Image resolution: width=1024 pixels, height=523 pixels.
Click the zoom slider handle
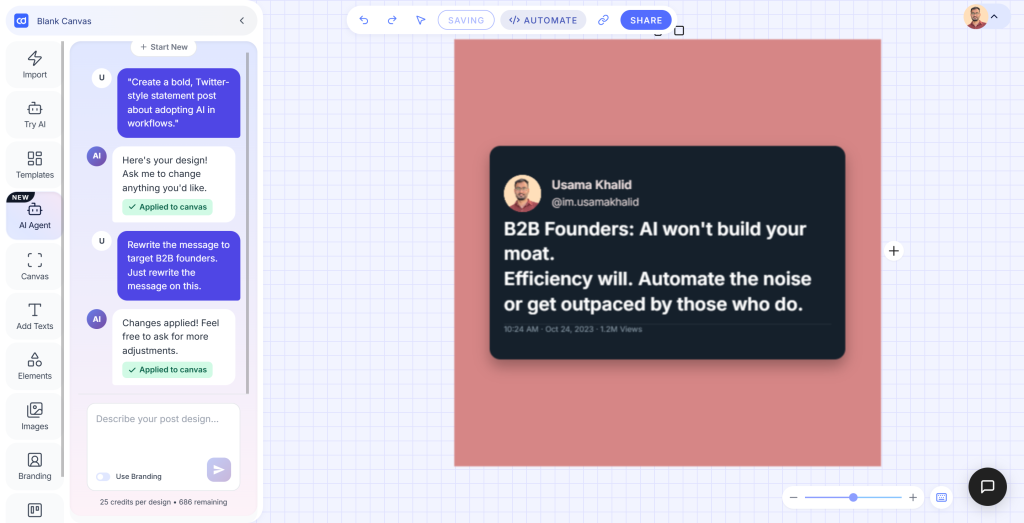click(853, 498)
